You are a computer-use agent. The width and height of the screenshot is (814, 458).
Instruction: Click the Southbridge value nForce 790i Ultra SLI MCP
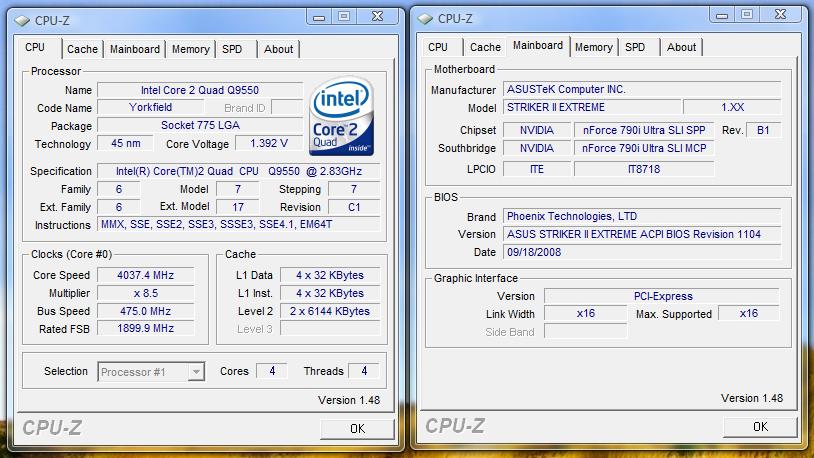tap(644, 148)
